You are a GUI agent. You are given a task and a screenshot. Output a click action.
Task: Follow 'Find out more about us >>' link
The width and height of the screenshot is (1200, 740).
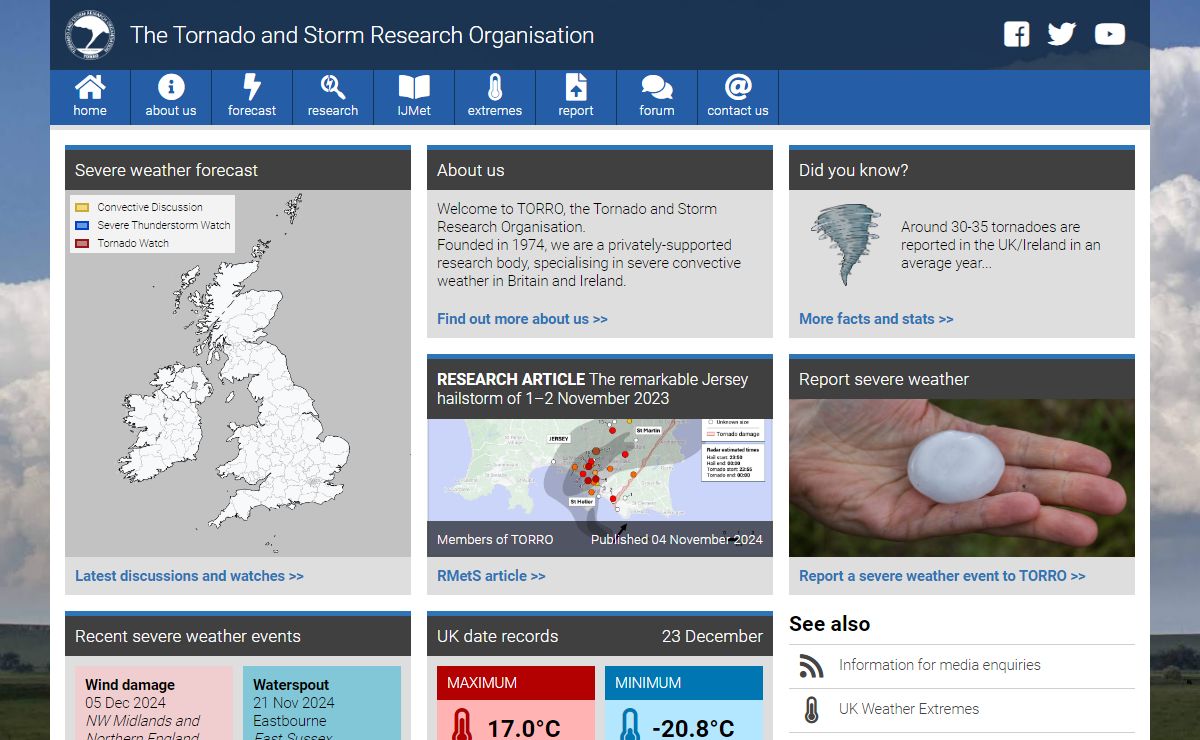coord(522,319)
